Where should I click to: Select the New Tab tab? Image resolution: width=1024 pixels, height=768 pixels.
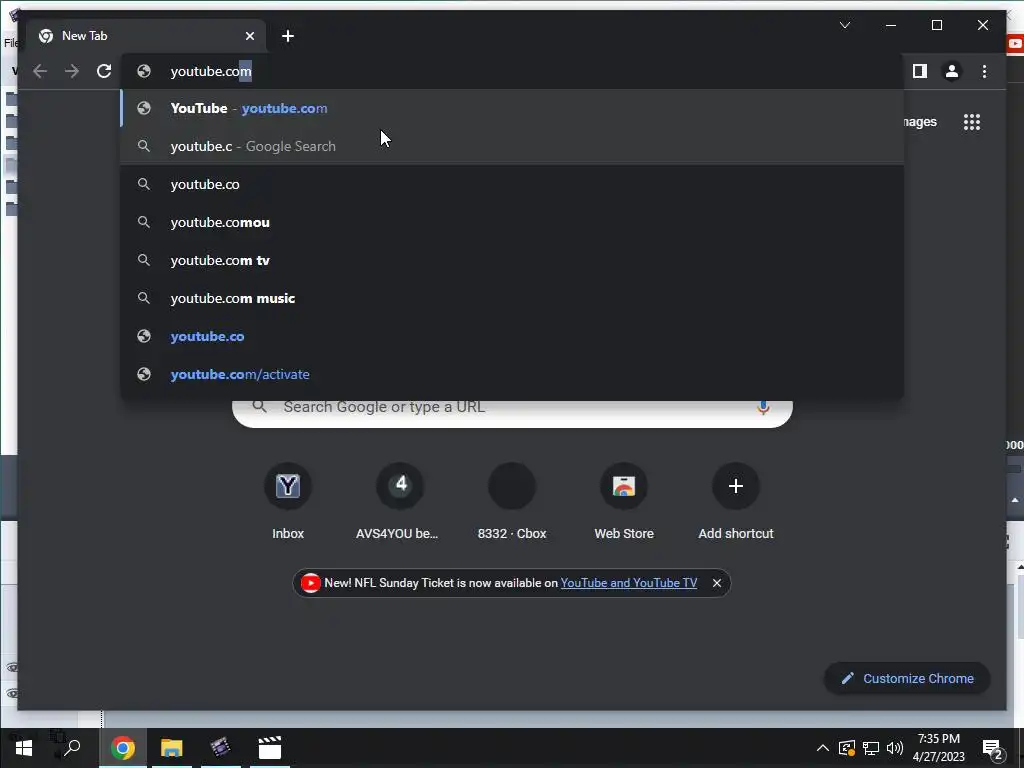pos(146,36)
